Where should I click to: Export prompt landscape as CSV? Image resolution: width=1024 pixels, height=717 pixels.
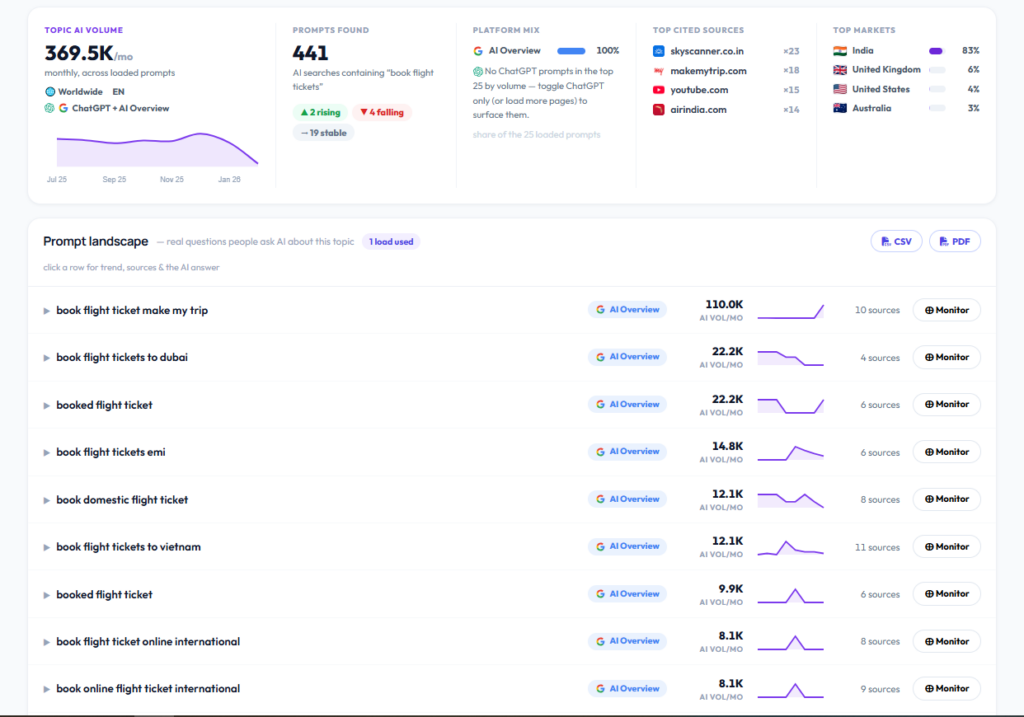(896, 242)
